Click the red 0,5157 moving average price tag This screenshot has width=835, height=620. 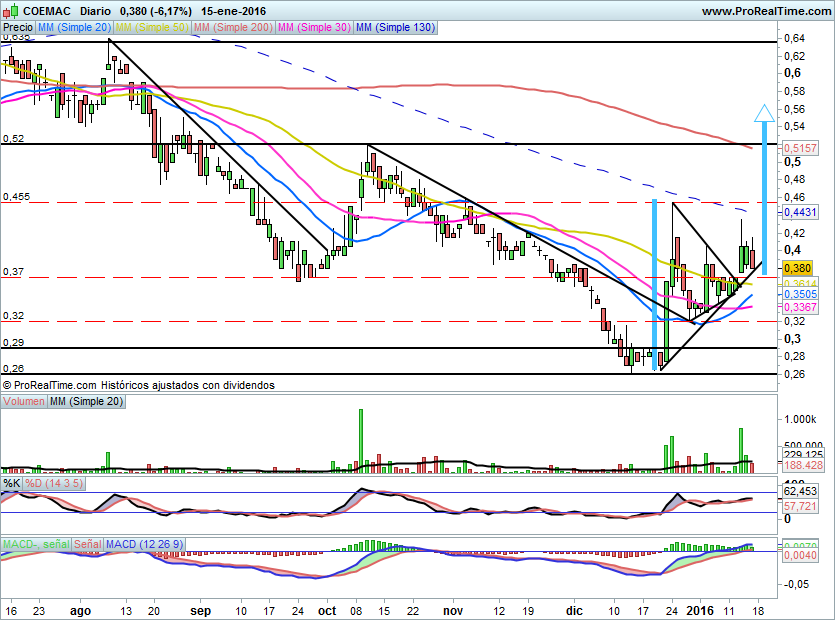point(801,147)
